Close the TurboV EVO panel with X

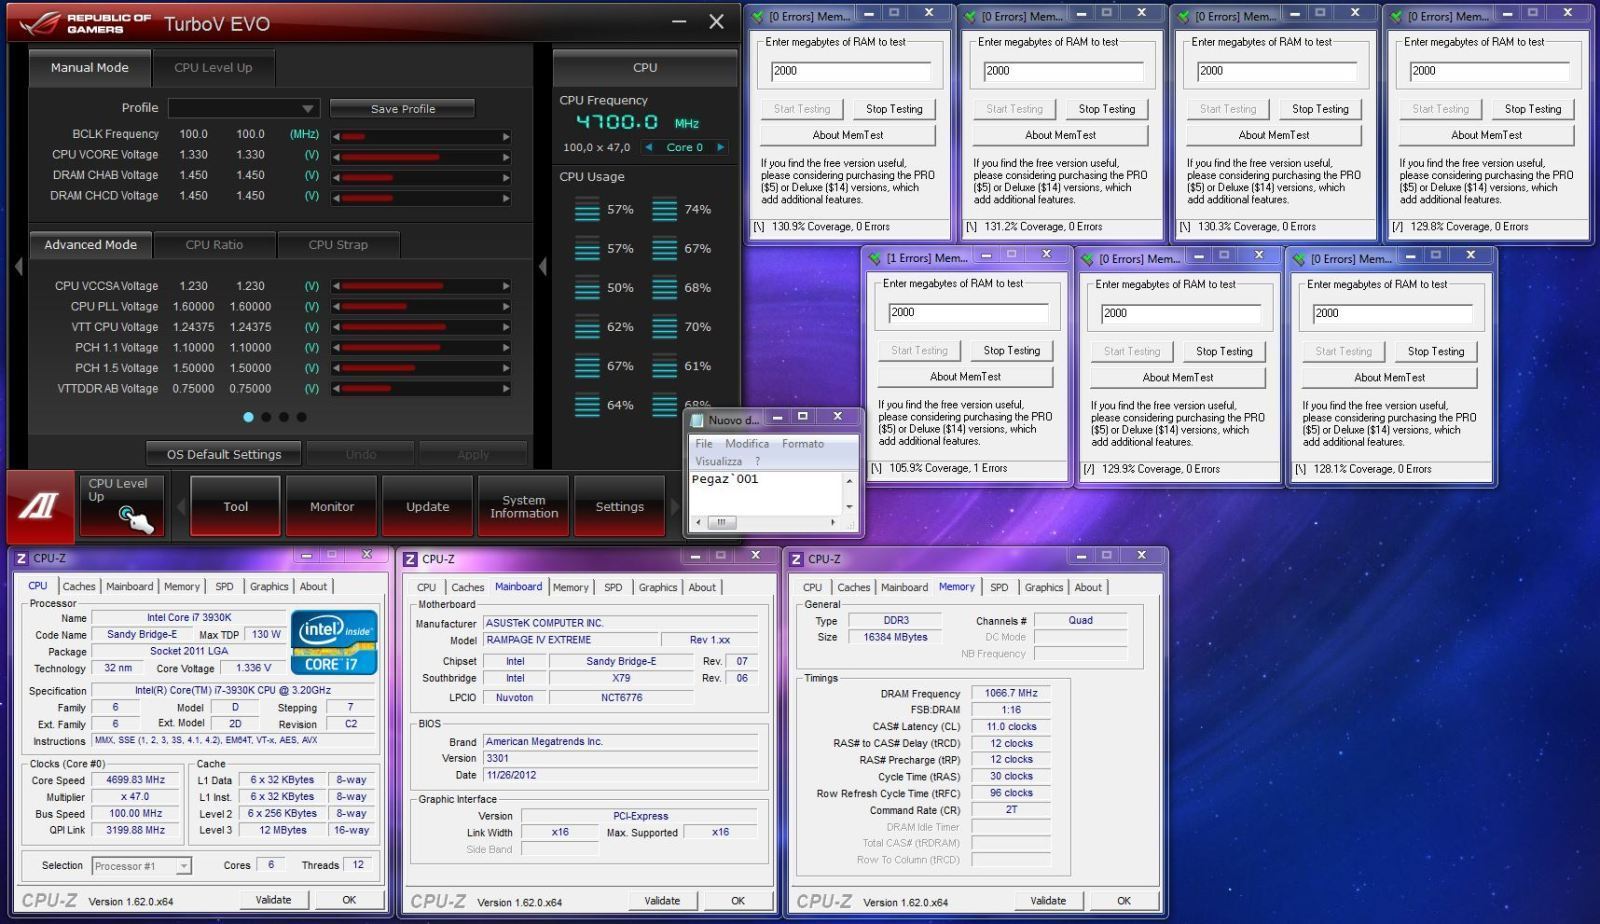point(716,22)
